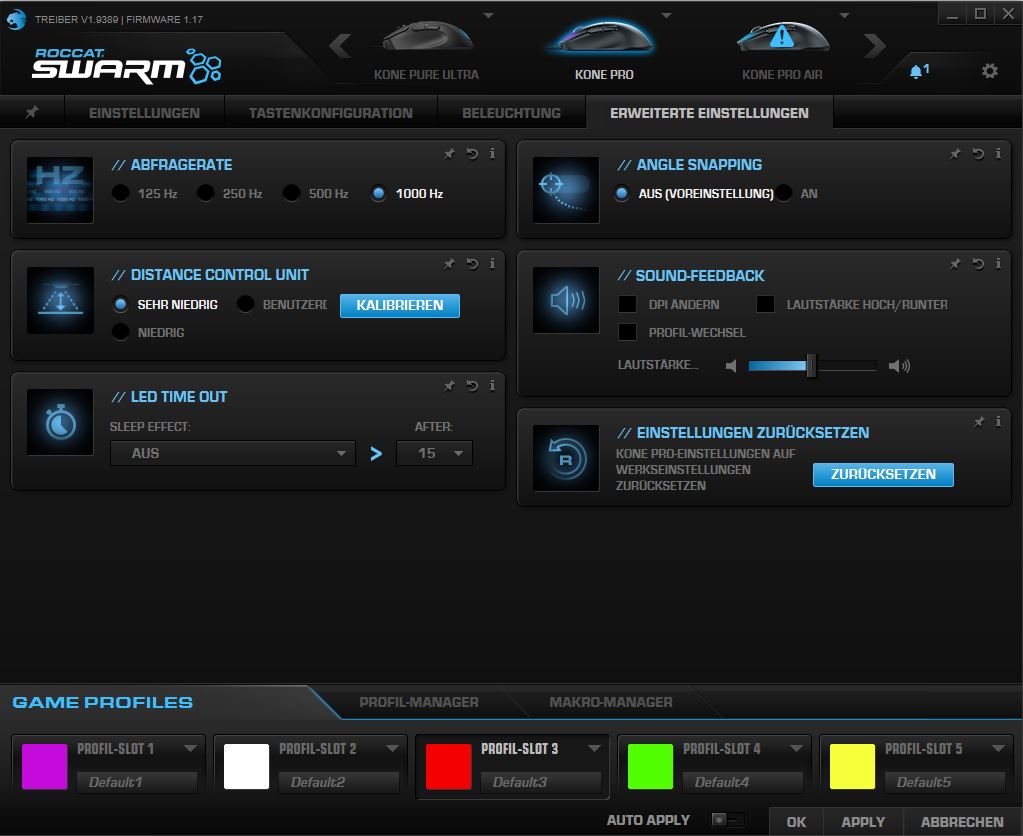The width and height of the screenshot is (1023, 836).
Task: Select the Kone Pure Ultra mouse thumbnail
Action: coord(426,38)
